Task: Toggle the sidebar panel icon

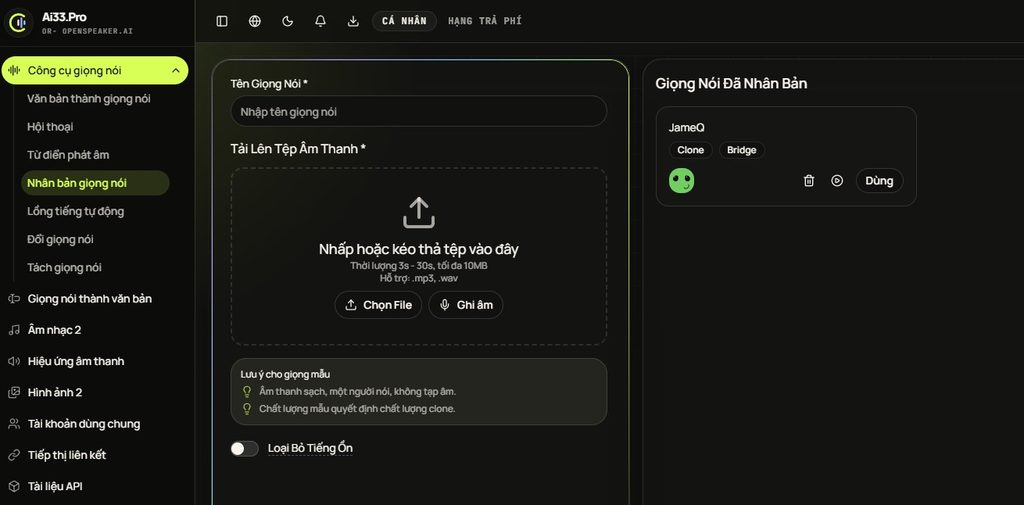Action: coord(222,21)
